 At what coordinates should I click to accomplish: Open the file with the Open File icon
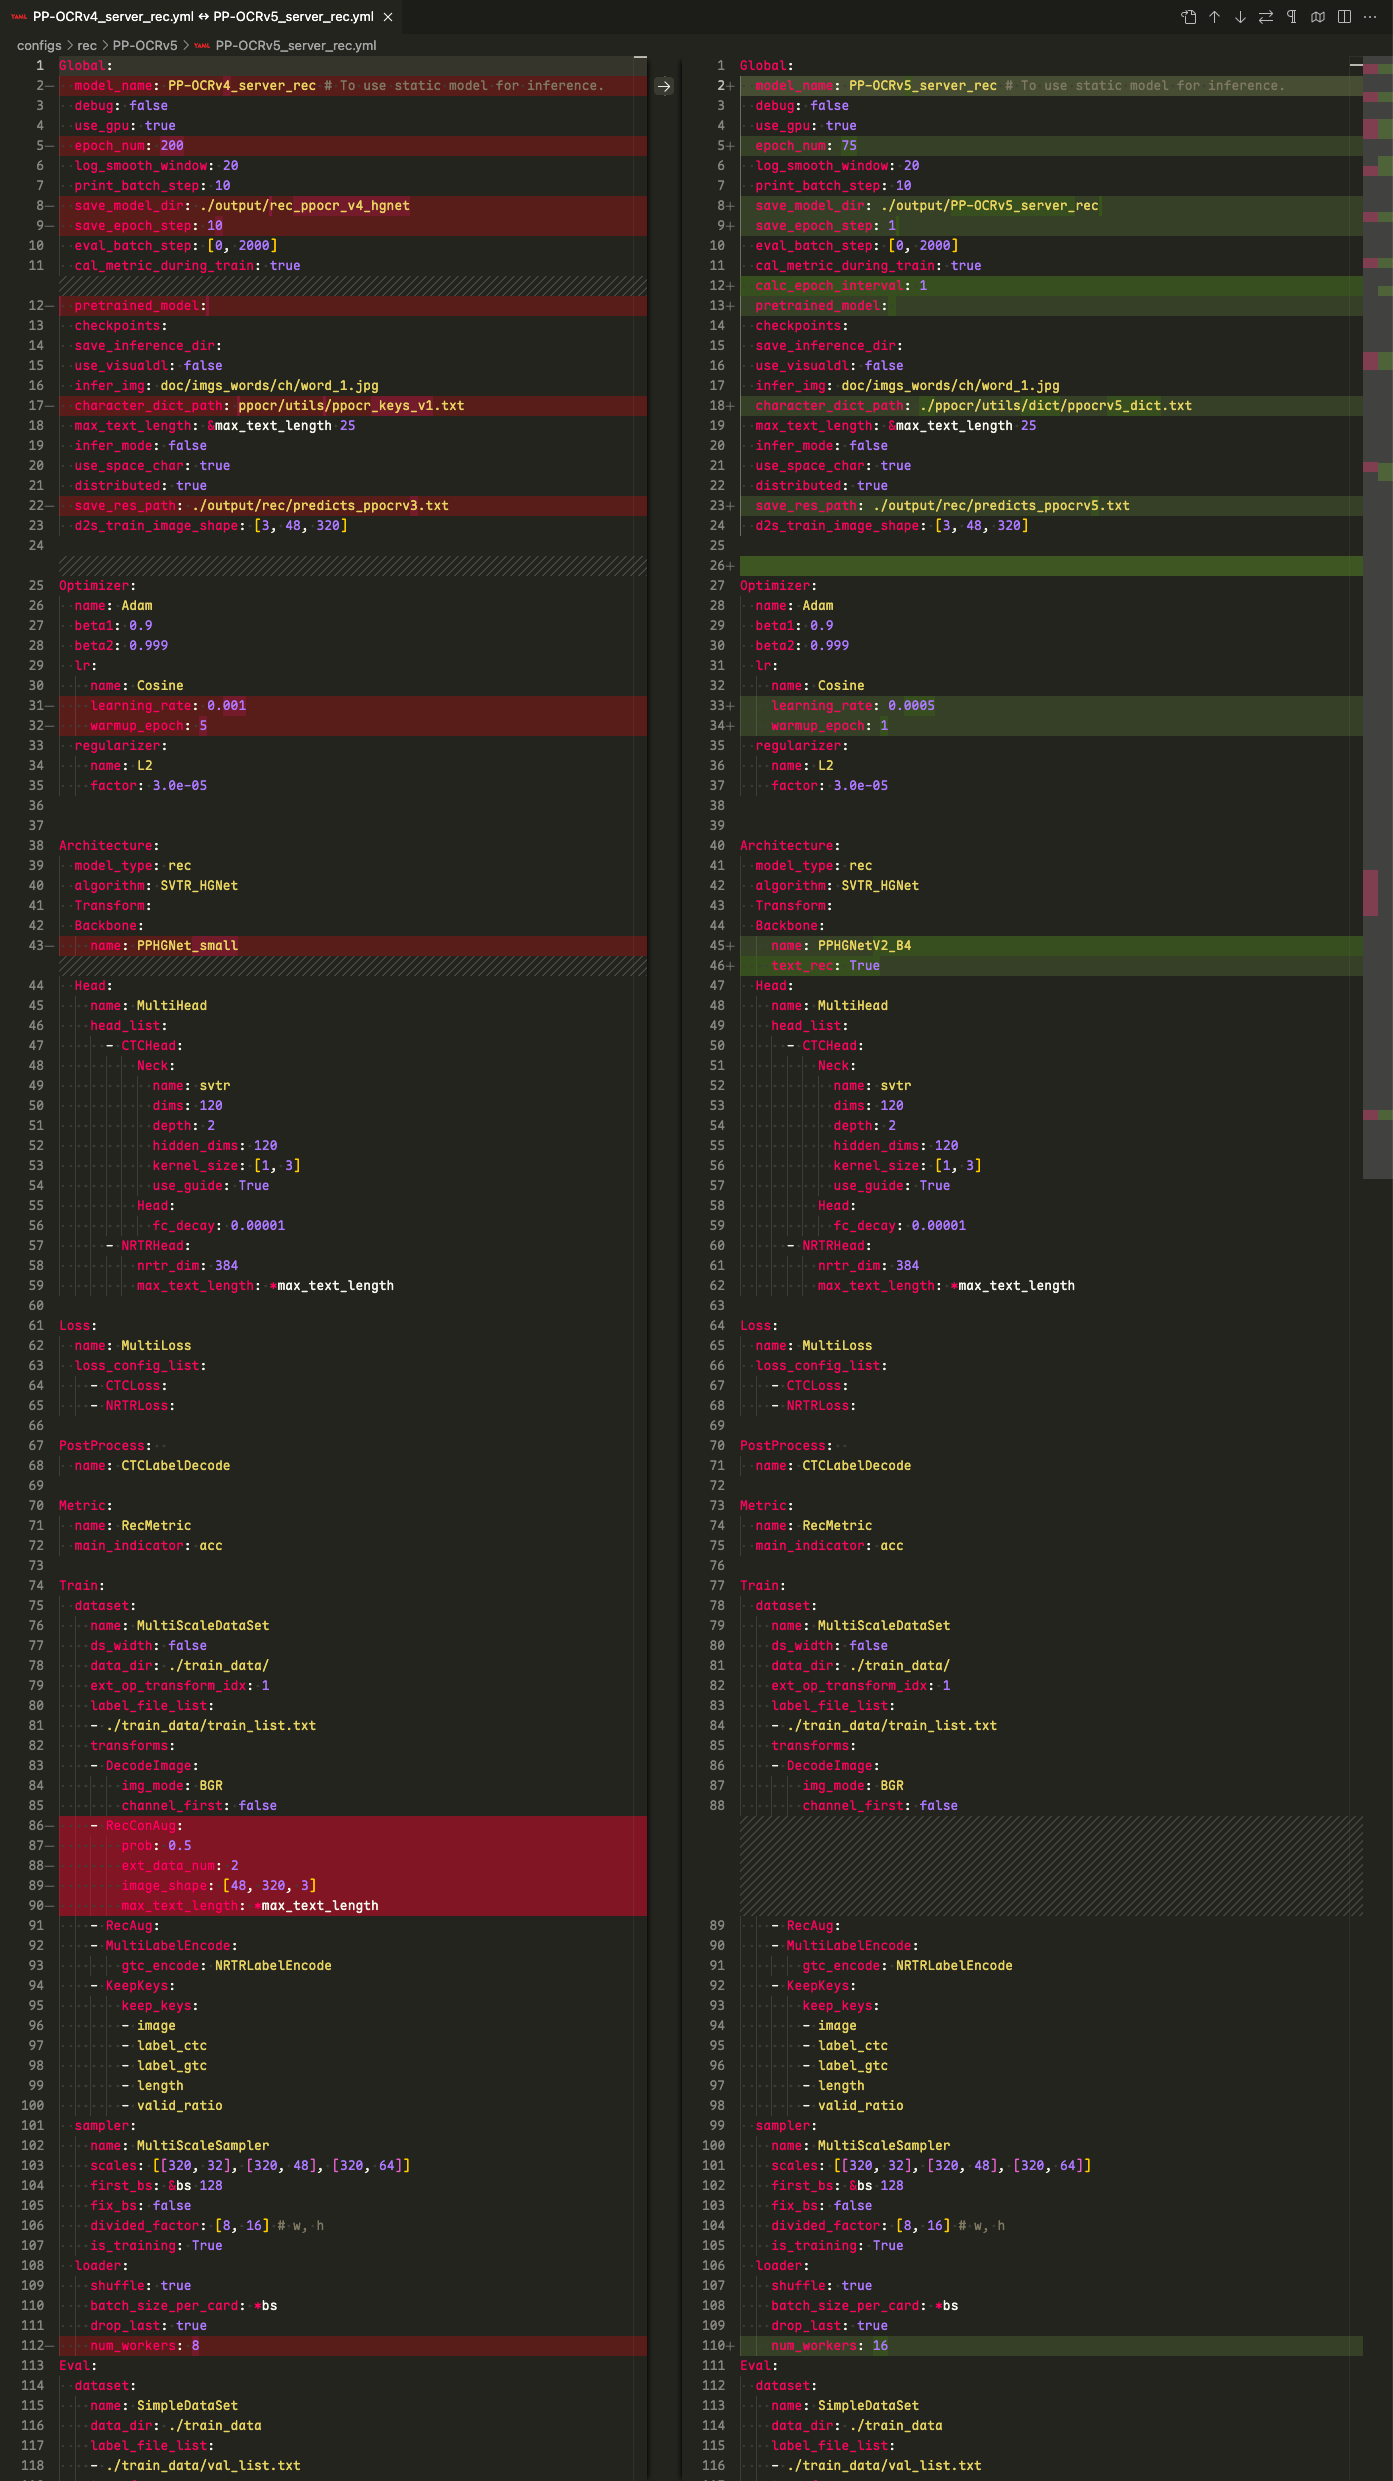[1188, 17]
